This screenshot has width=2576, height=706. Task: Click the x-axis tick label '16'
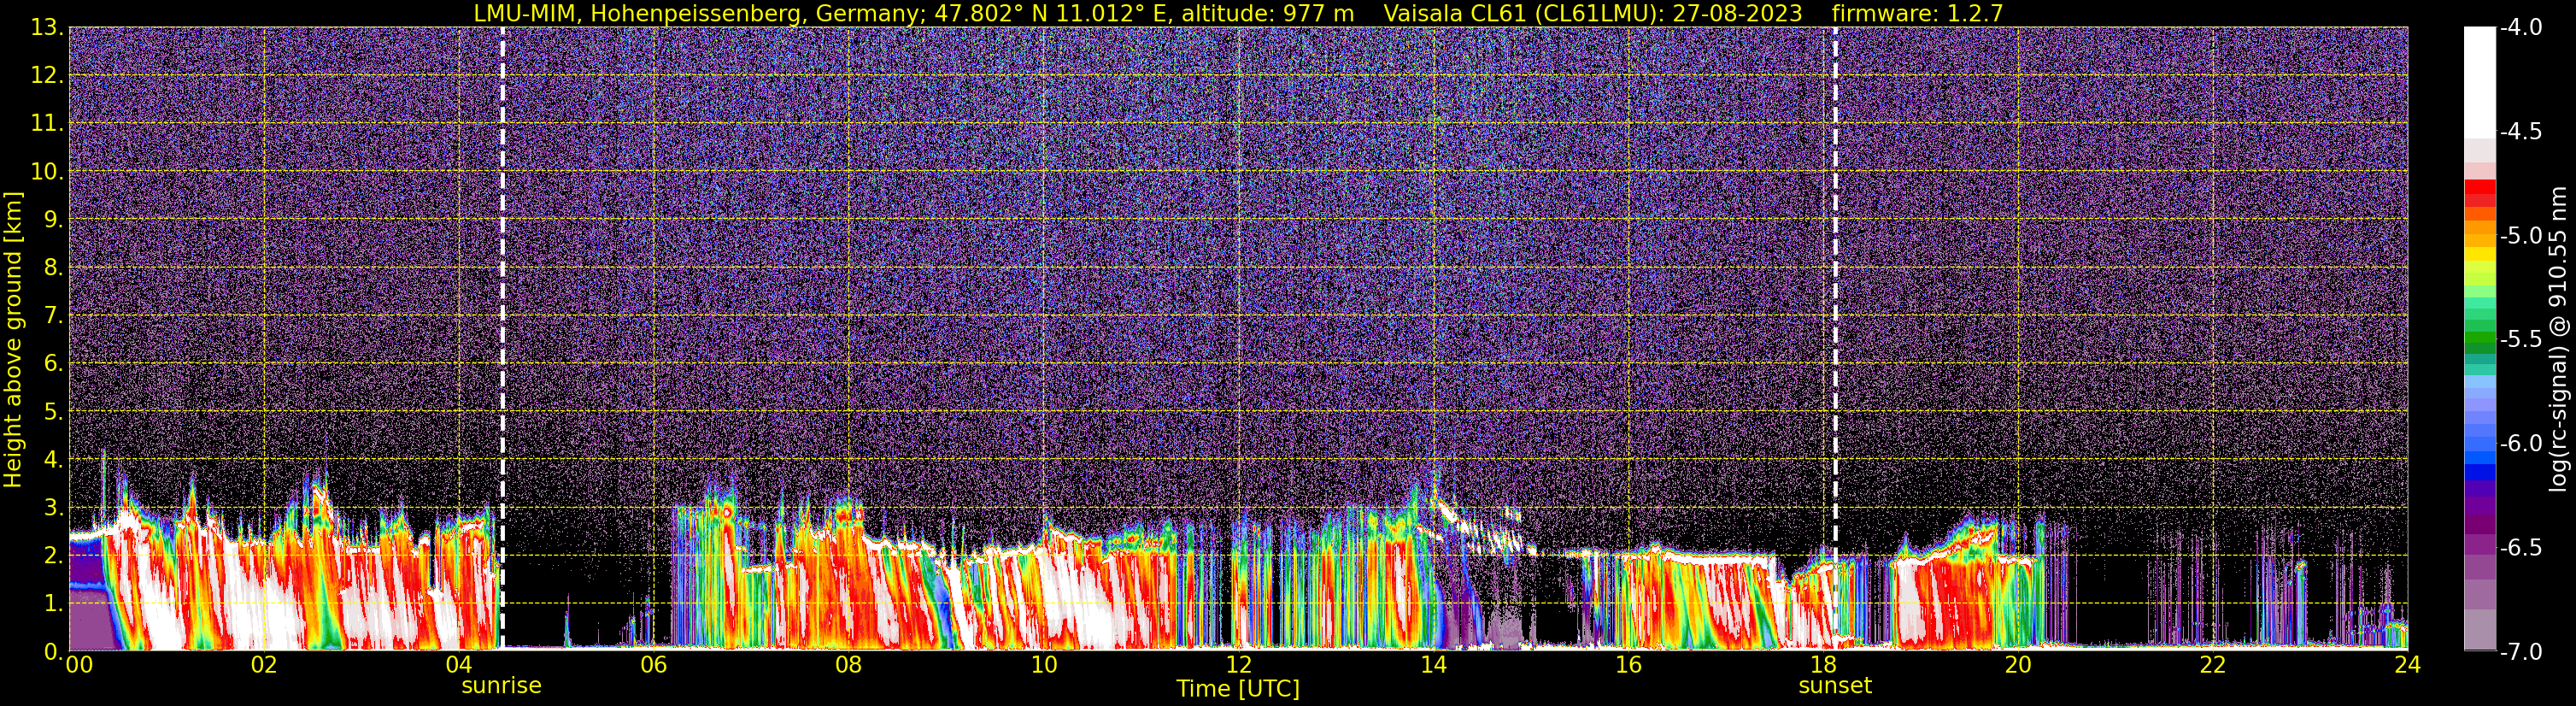pos(1628,665)
